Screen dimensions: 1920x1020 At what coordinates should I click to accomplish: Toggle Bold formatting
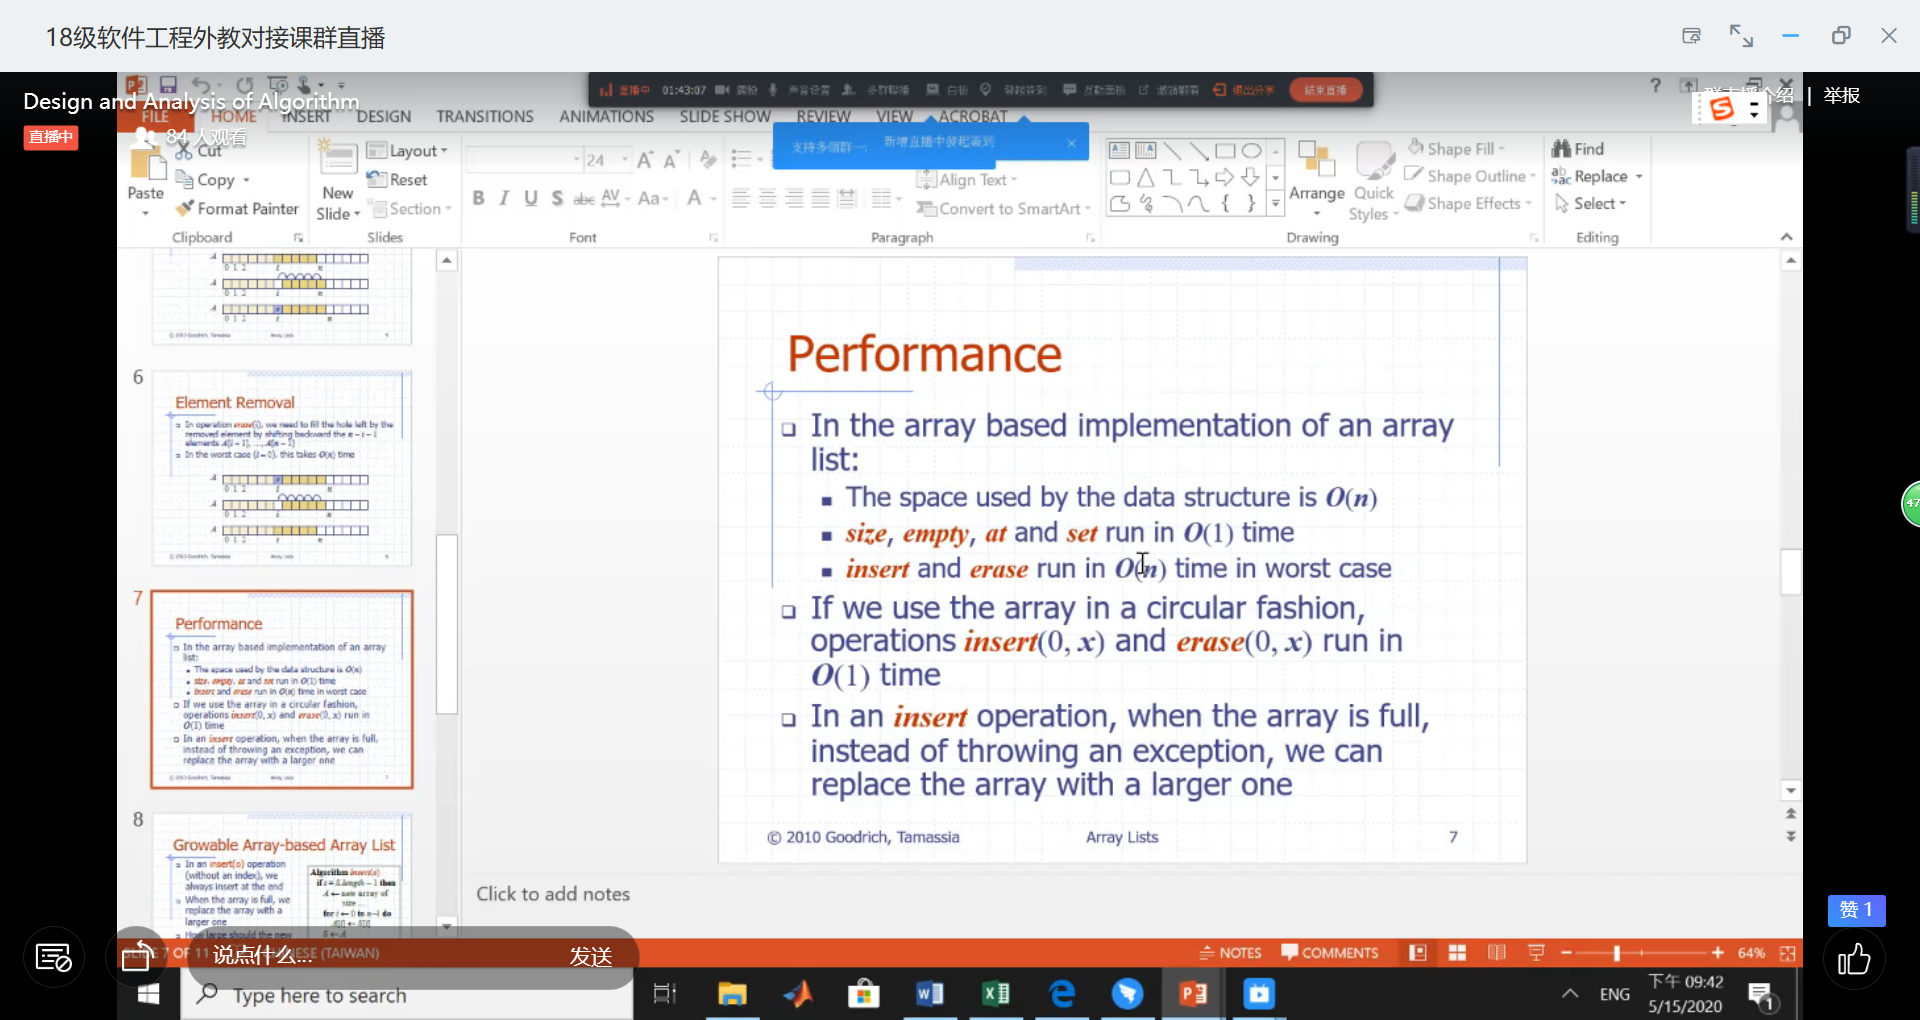[x=478, y=198]
